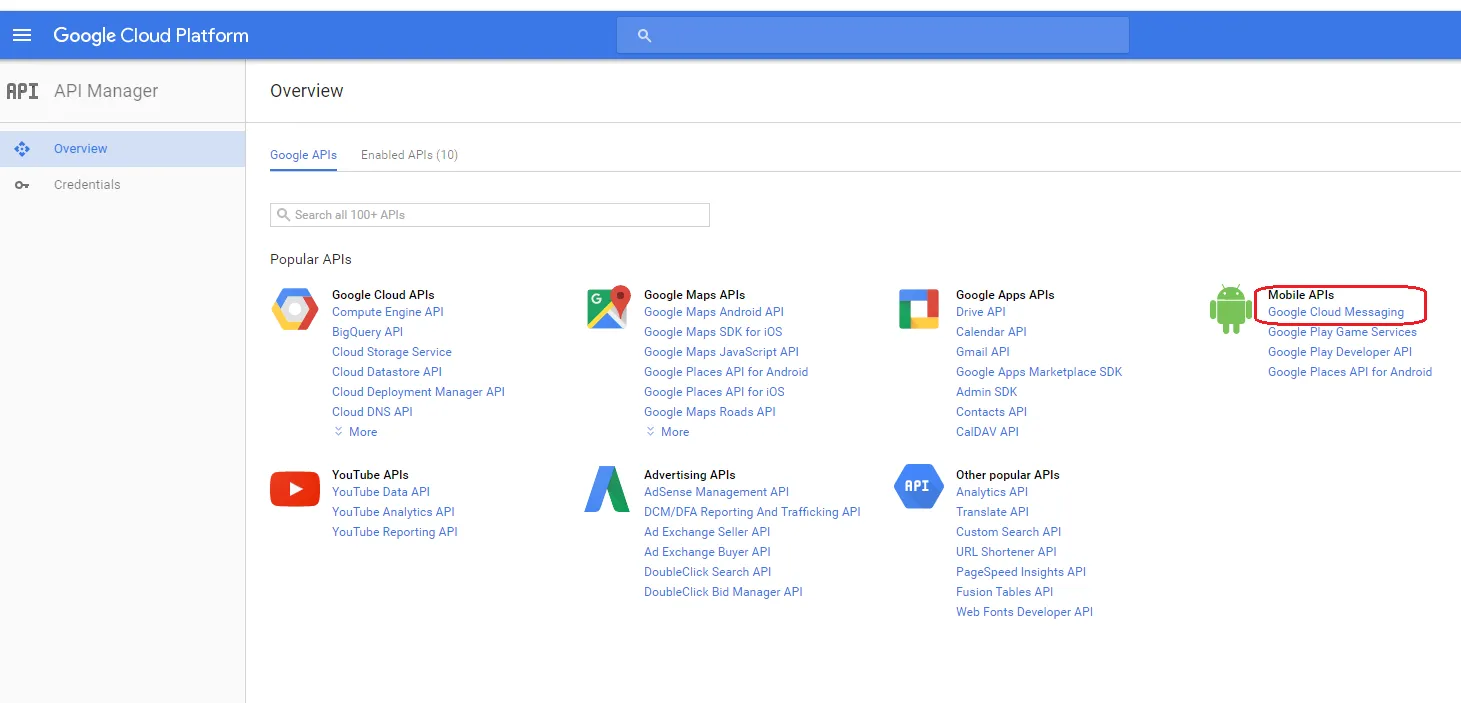Focus the top bar search field
The image size is (1461, 703).
(873, 35)
